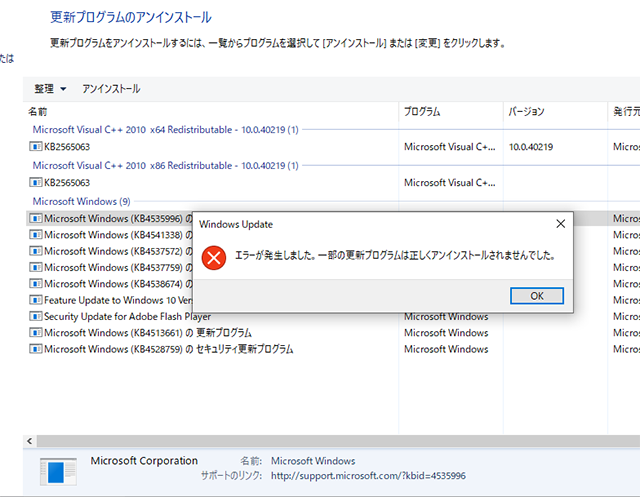Click the horizontal scrollbar track
Viewport: 640px width, 497px height.
point(338,441)
